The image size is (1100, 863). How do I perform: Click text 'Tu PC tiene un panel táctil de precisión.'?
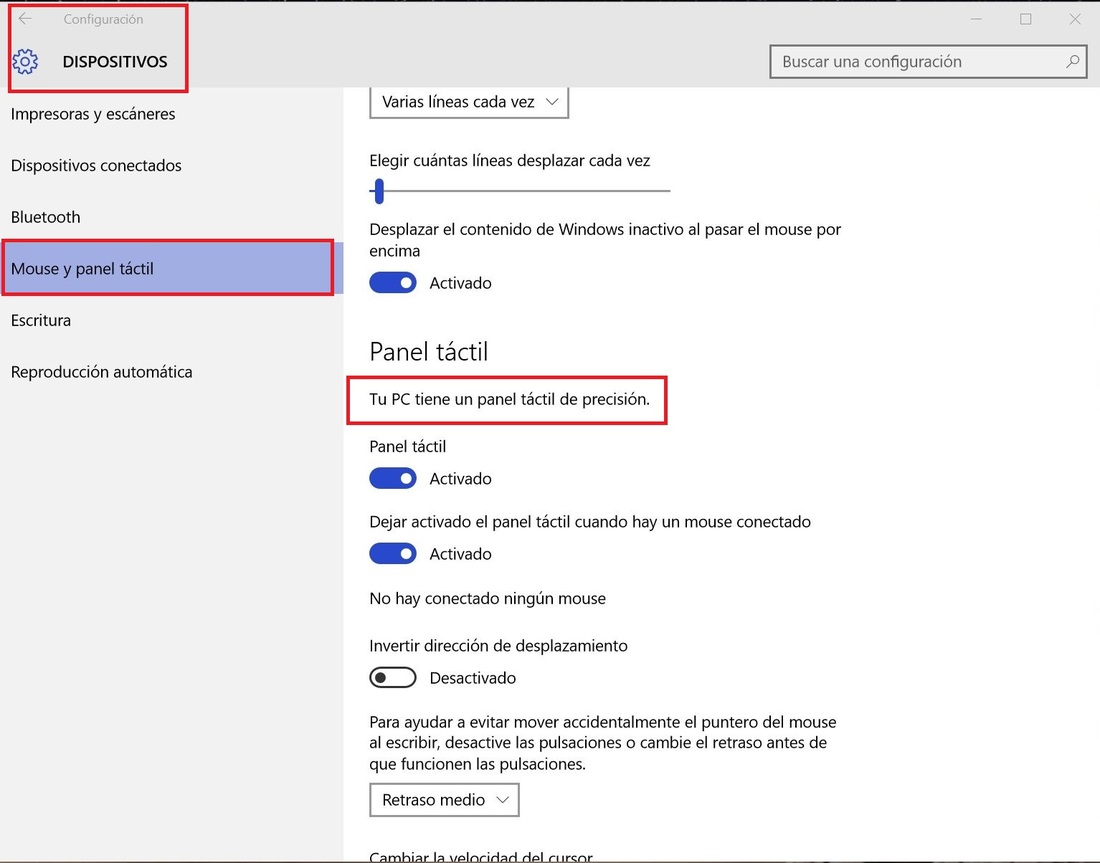pyautogui.click(x=509, y=399)
